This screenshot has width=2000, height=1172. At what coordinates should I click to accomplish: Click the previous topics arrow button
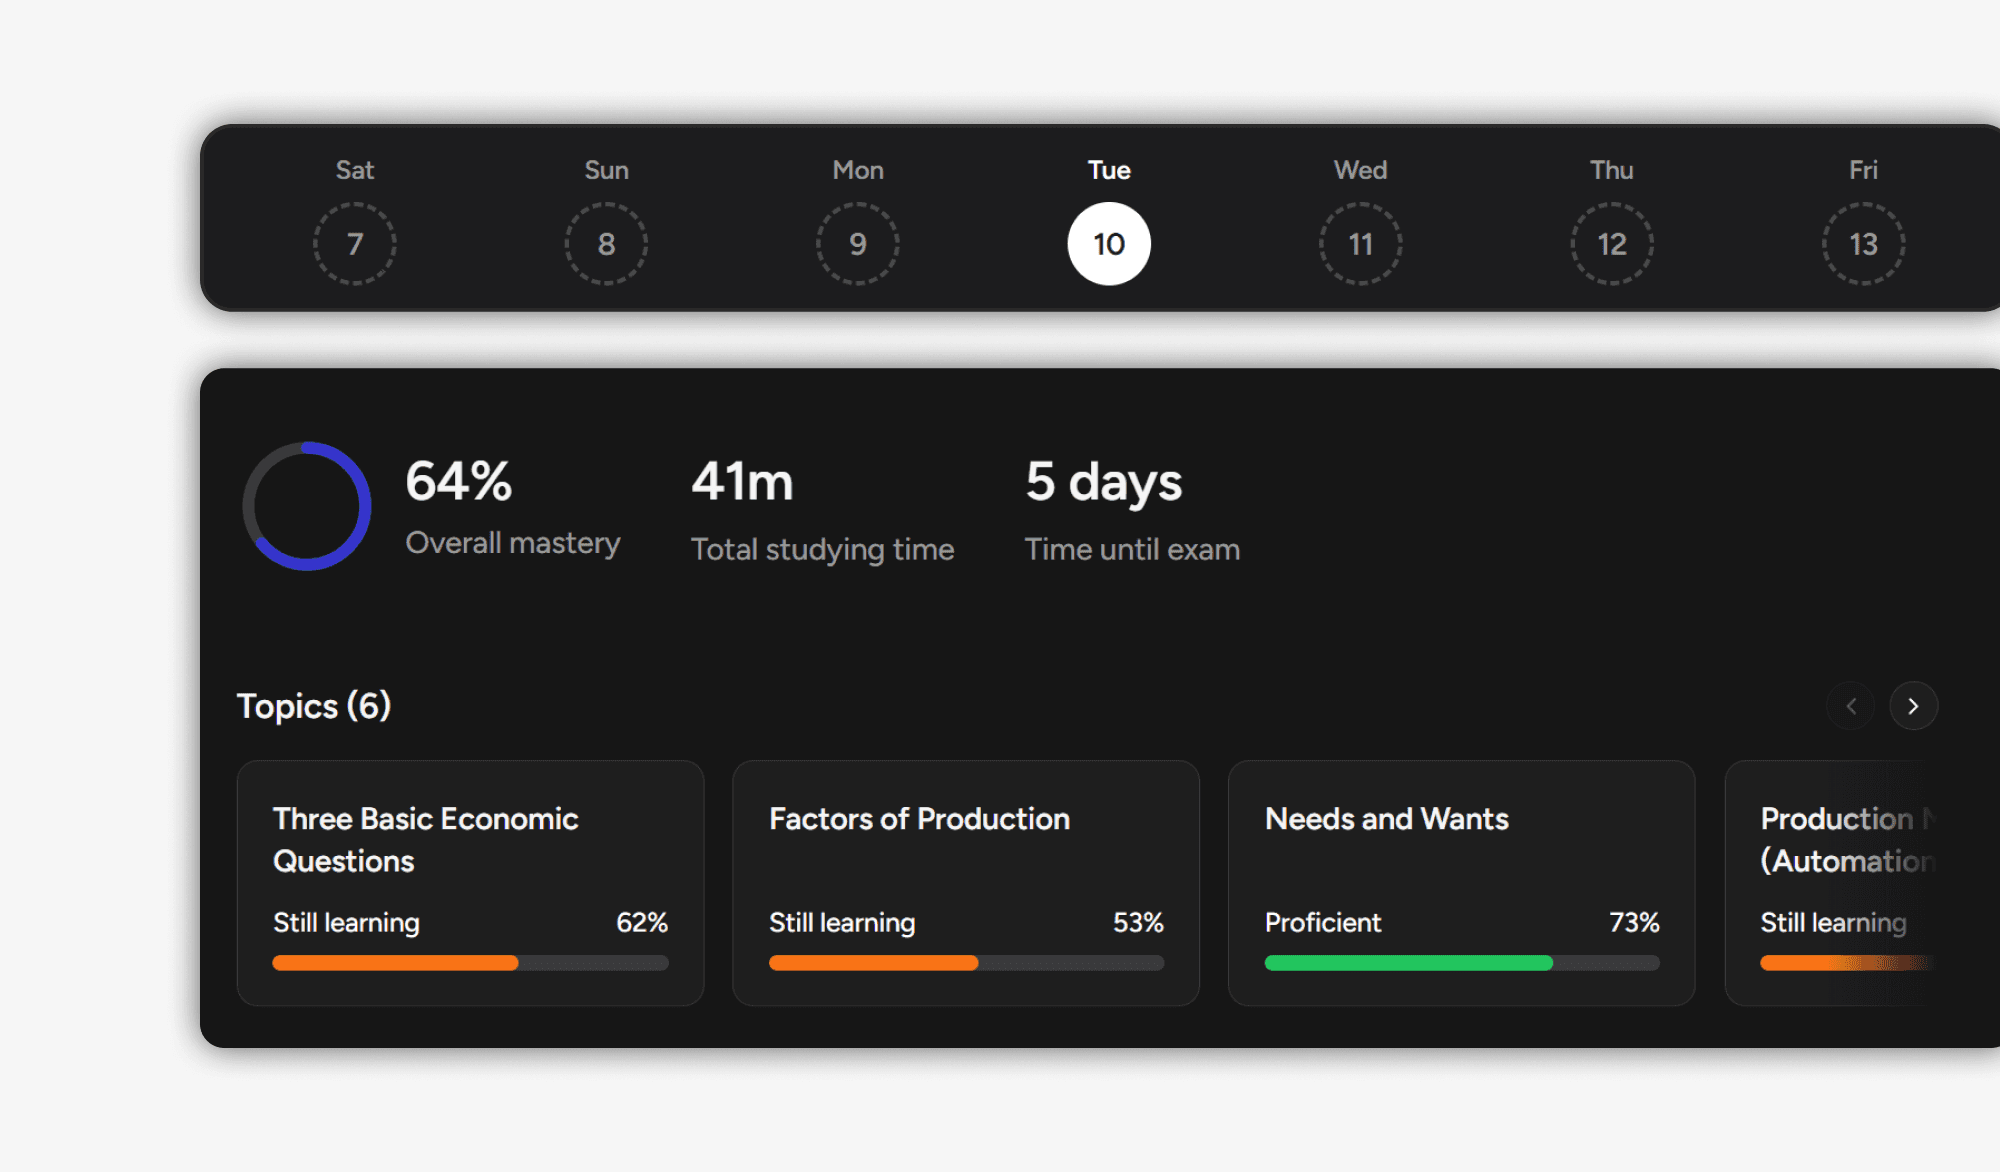click(1851, 706)
